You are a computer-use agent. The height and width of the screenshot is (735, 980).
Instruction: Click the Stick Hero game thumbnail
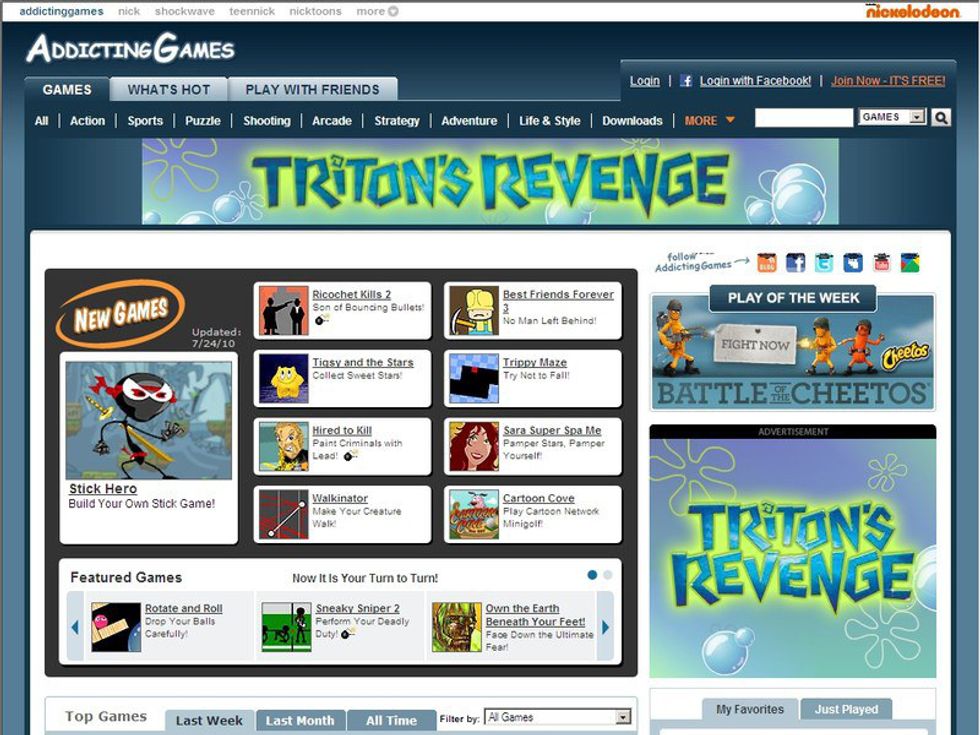(x=149, y=420)
